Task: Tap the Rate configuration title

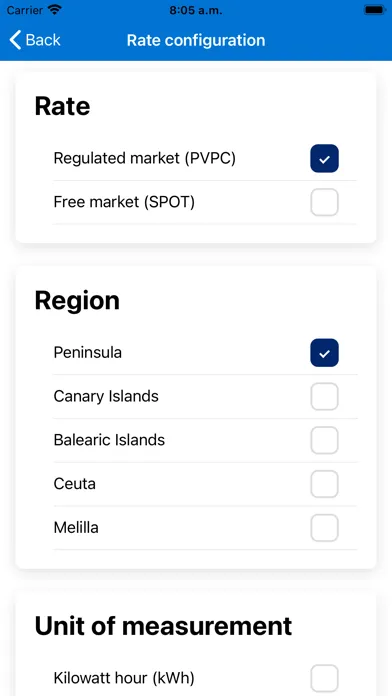Action: (196, 40)
